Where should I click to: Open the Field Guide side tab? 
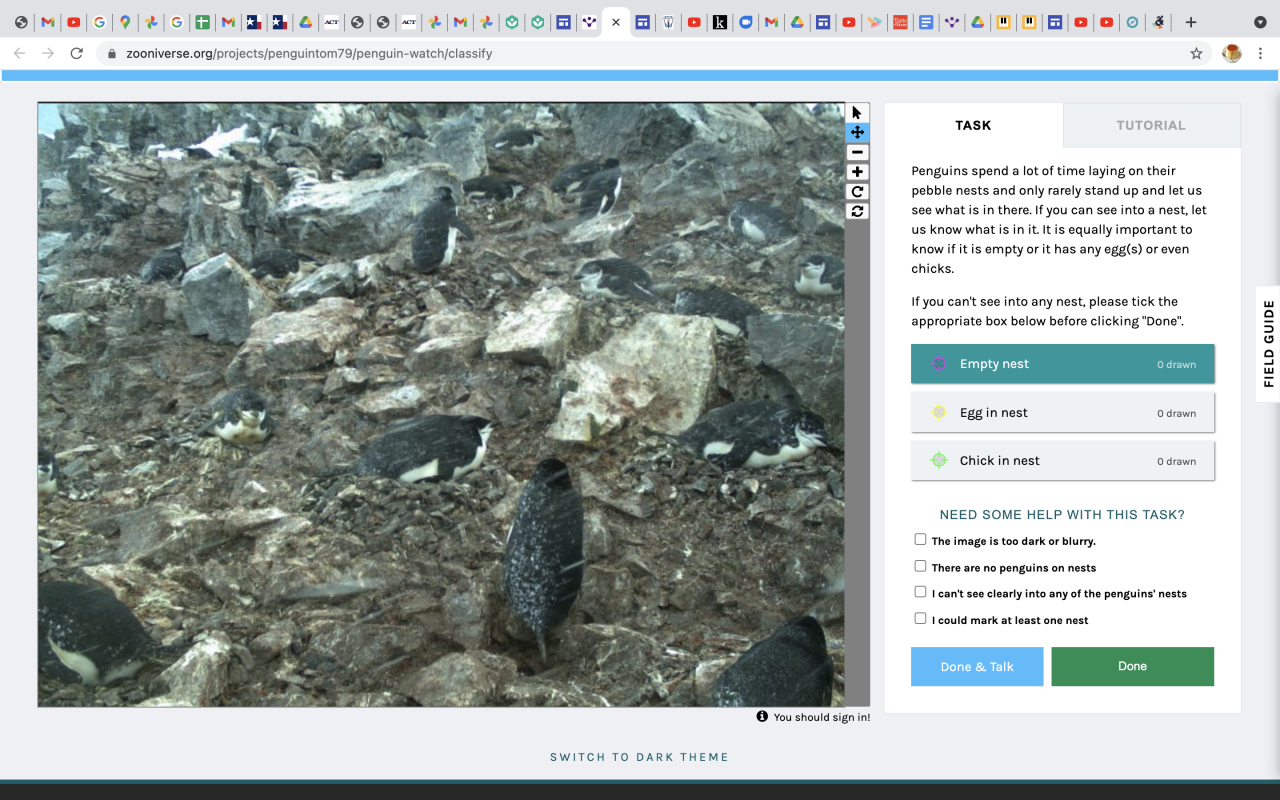(1268, 344)
